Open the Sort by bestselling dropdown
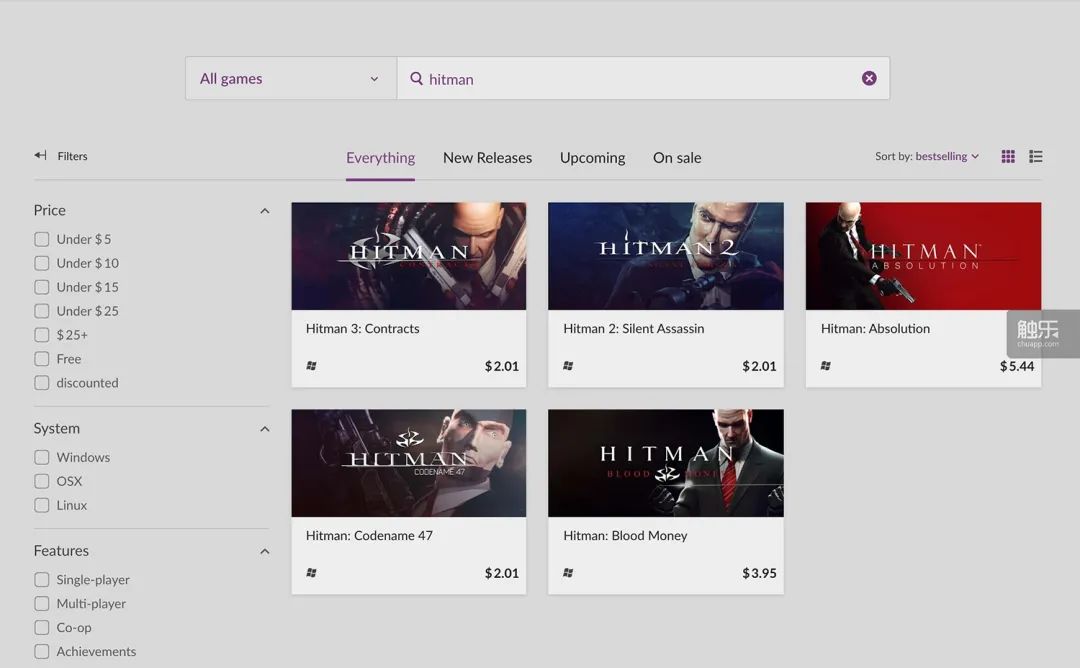 click(x=927, y=156)
